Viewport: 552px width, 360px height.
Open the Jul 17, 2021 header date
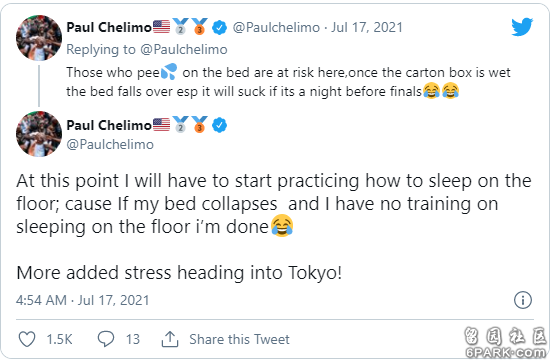coord(367,27)
